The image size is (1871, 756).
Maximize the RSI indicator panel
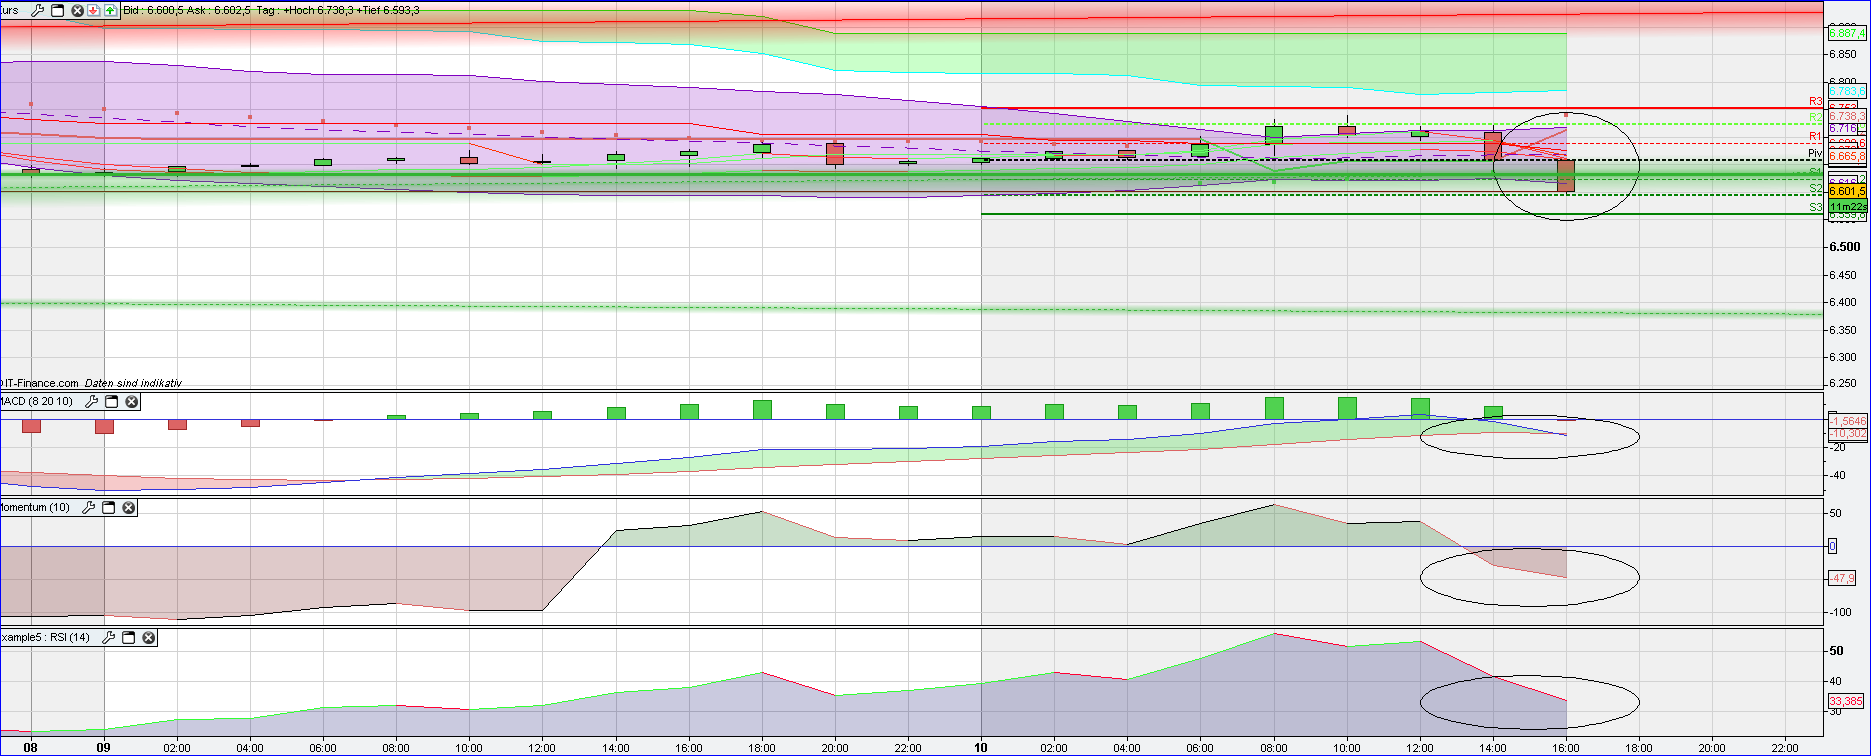coord(129,637)
